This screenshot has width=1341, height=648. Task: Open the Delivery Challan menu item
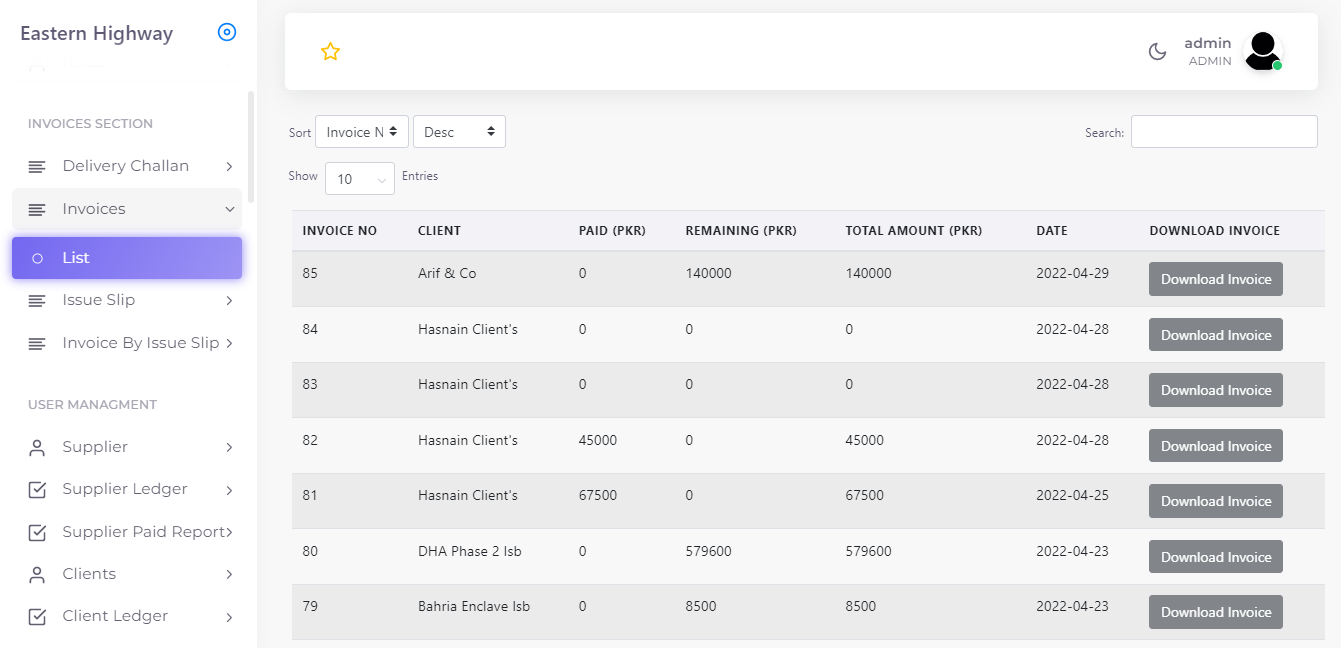pos(127,166)
